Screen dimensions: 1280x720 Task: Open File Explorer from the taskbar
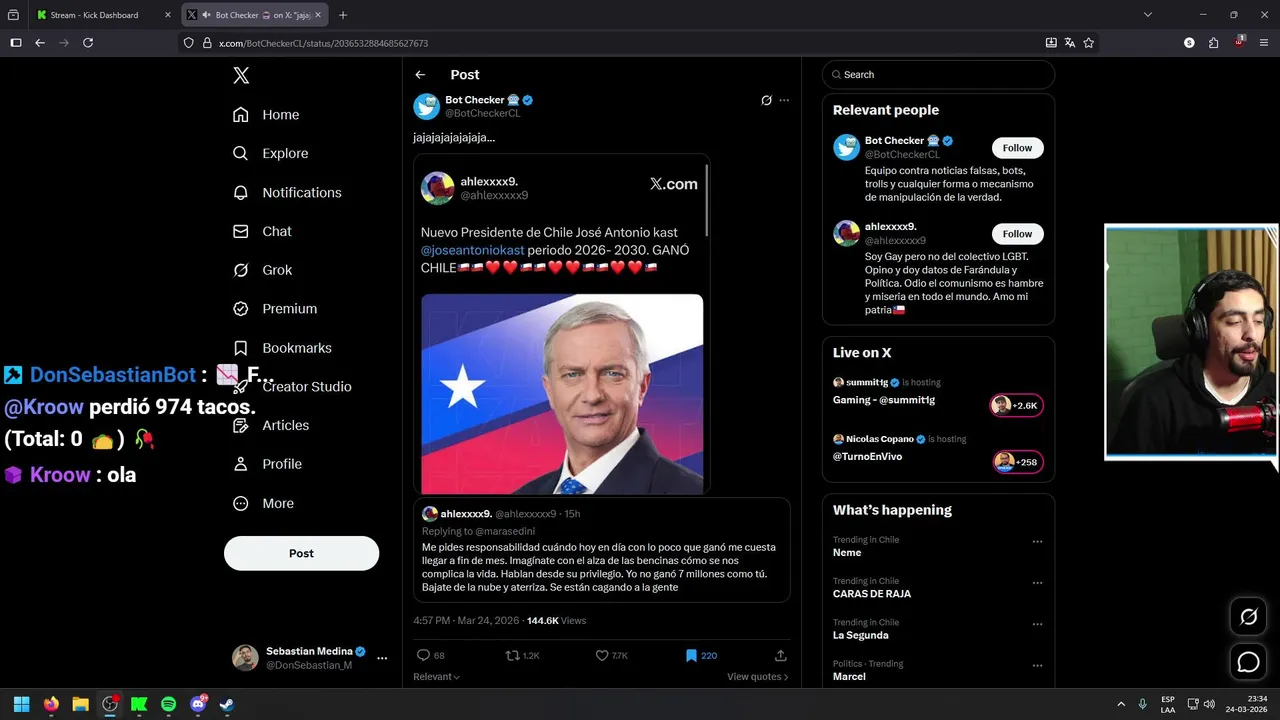pyautogui.click(x=80, y=704)
